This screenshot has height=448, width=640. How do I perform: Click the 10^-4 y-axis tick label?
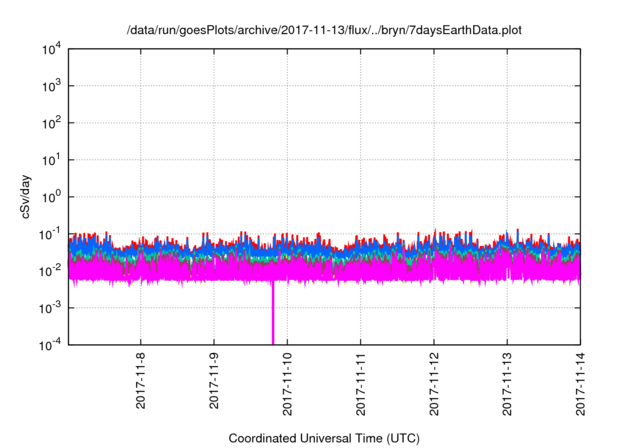(50, 345)
